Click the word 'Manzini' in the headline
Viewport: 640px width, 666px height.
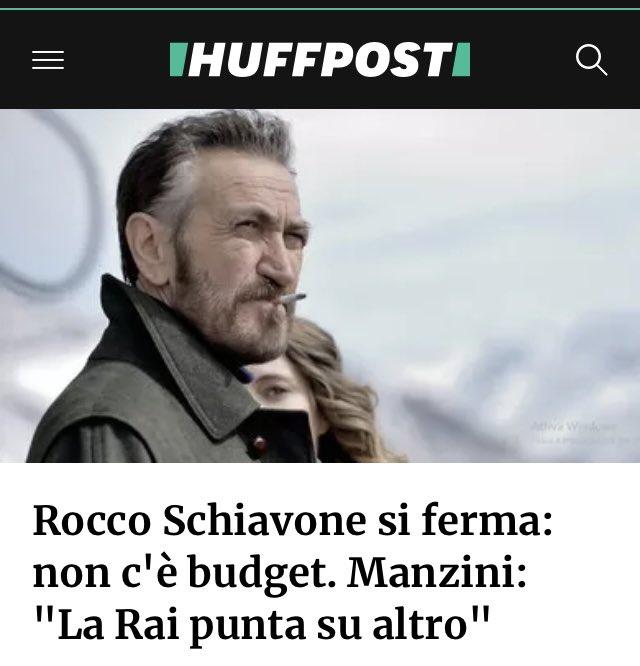click(432, 574)
